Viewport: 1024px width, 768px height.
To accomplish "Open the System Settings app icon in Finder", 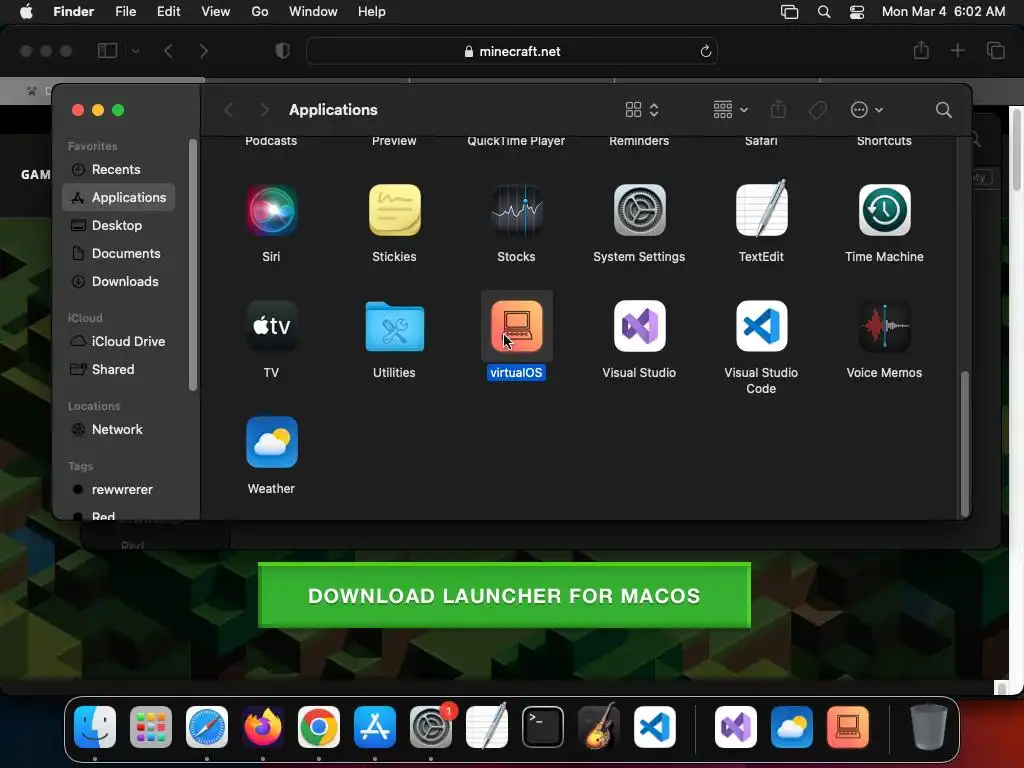I will tap(639, 210).
